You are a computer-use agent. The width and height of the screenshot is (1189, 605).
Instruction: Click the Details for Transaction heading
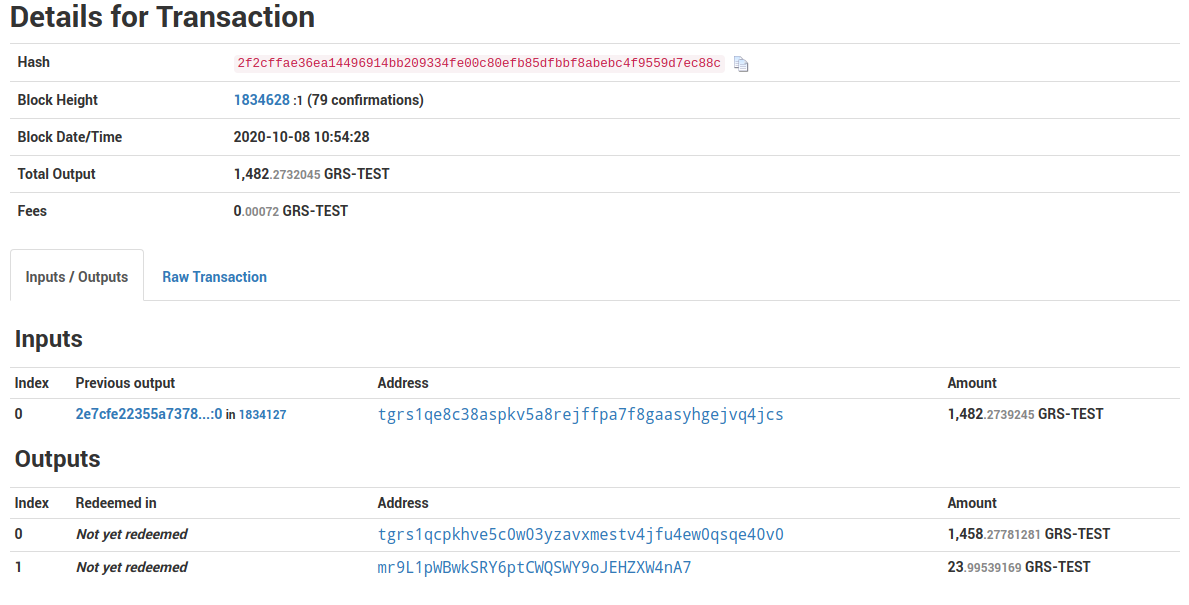[160, 17]
